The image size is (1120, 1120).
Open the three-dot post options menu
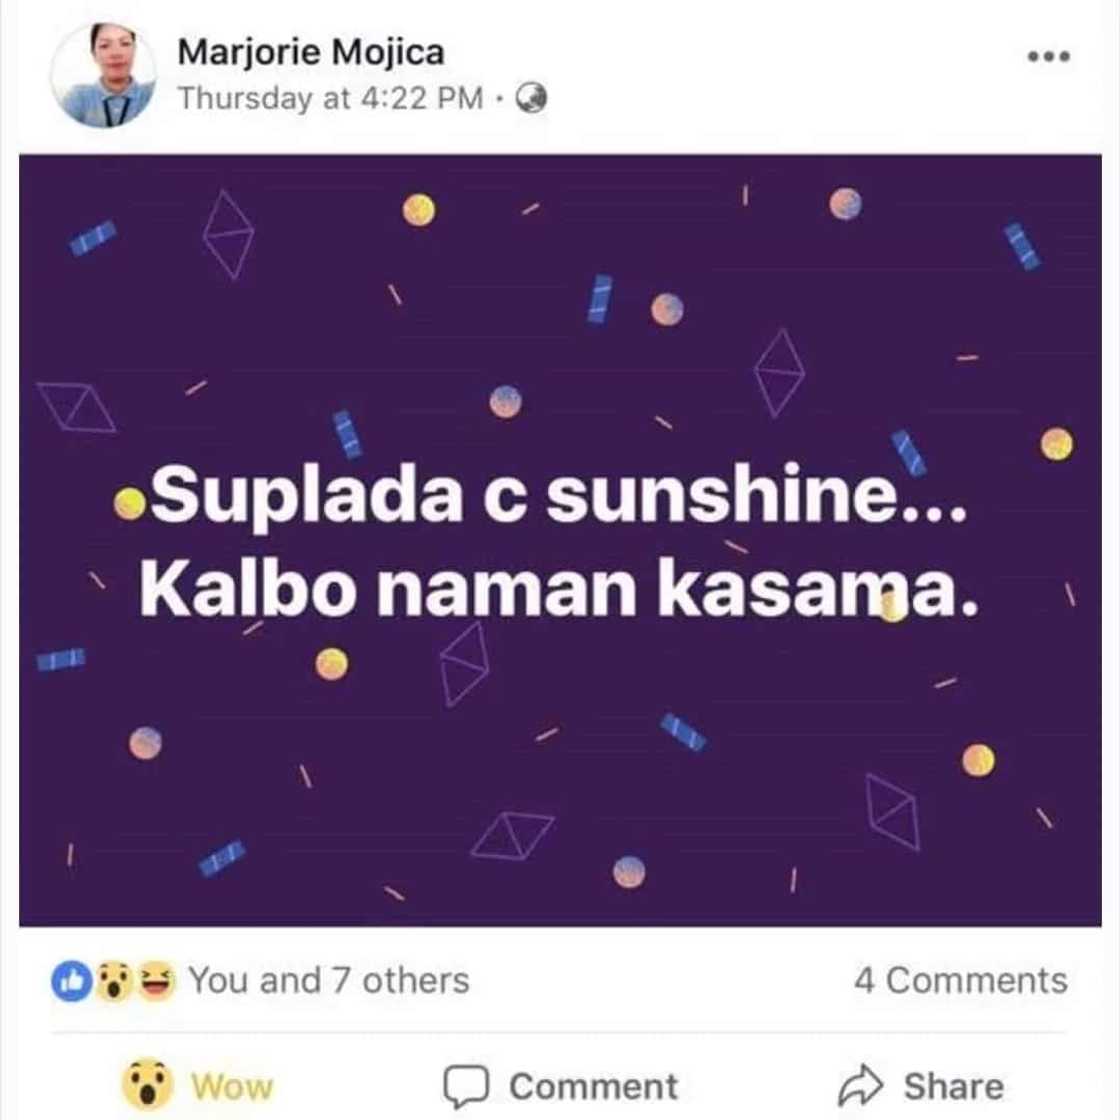pos(1049,57)
